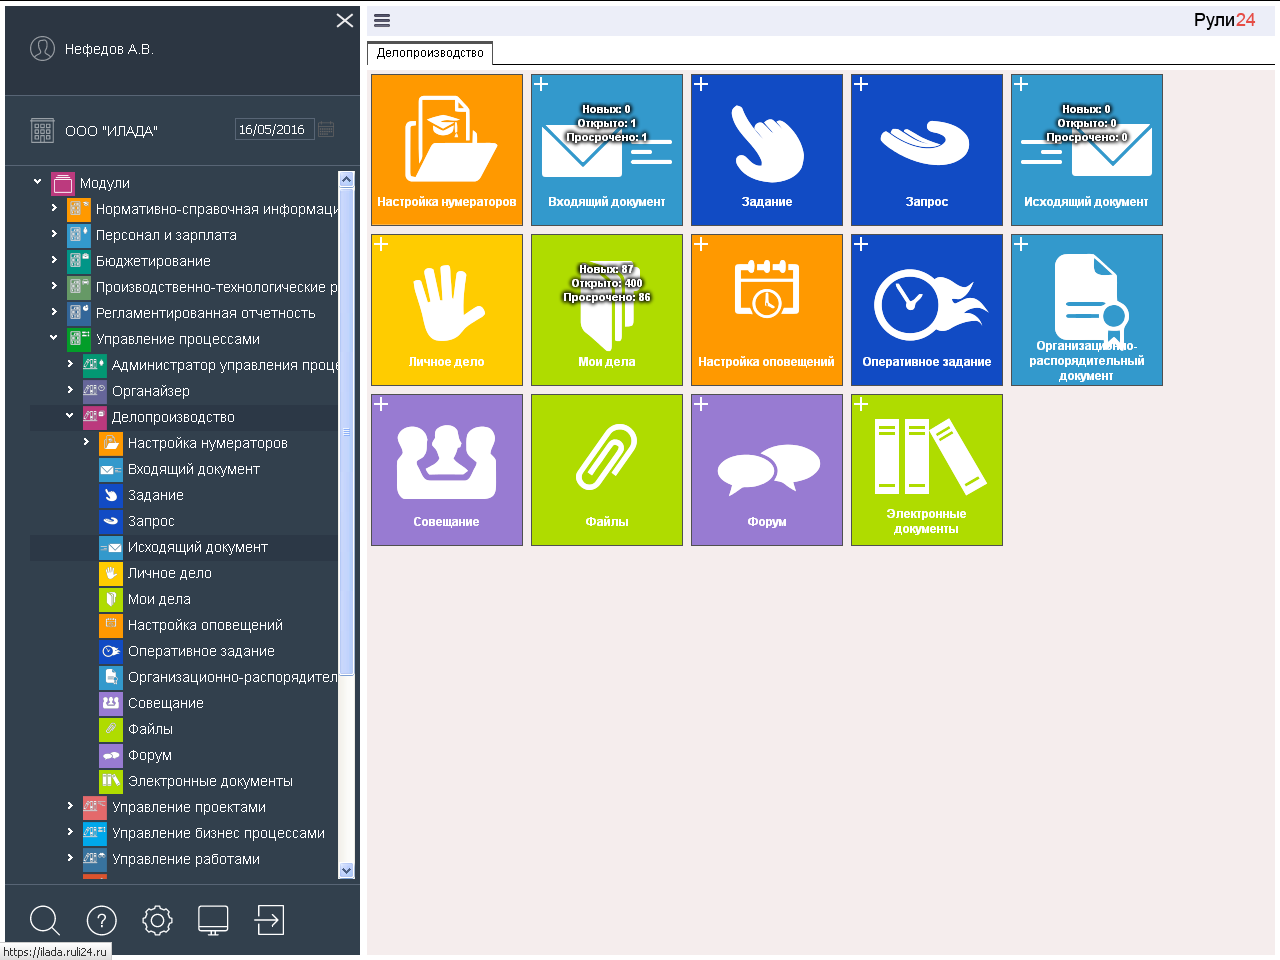Screen dimensions: 1280x960
Task: Select Исходящий документ in tree
Action: click(198, 547)
